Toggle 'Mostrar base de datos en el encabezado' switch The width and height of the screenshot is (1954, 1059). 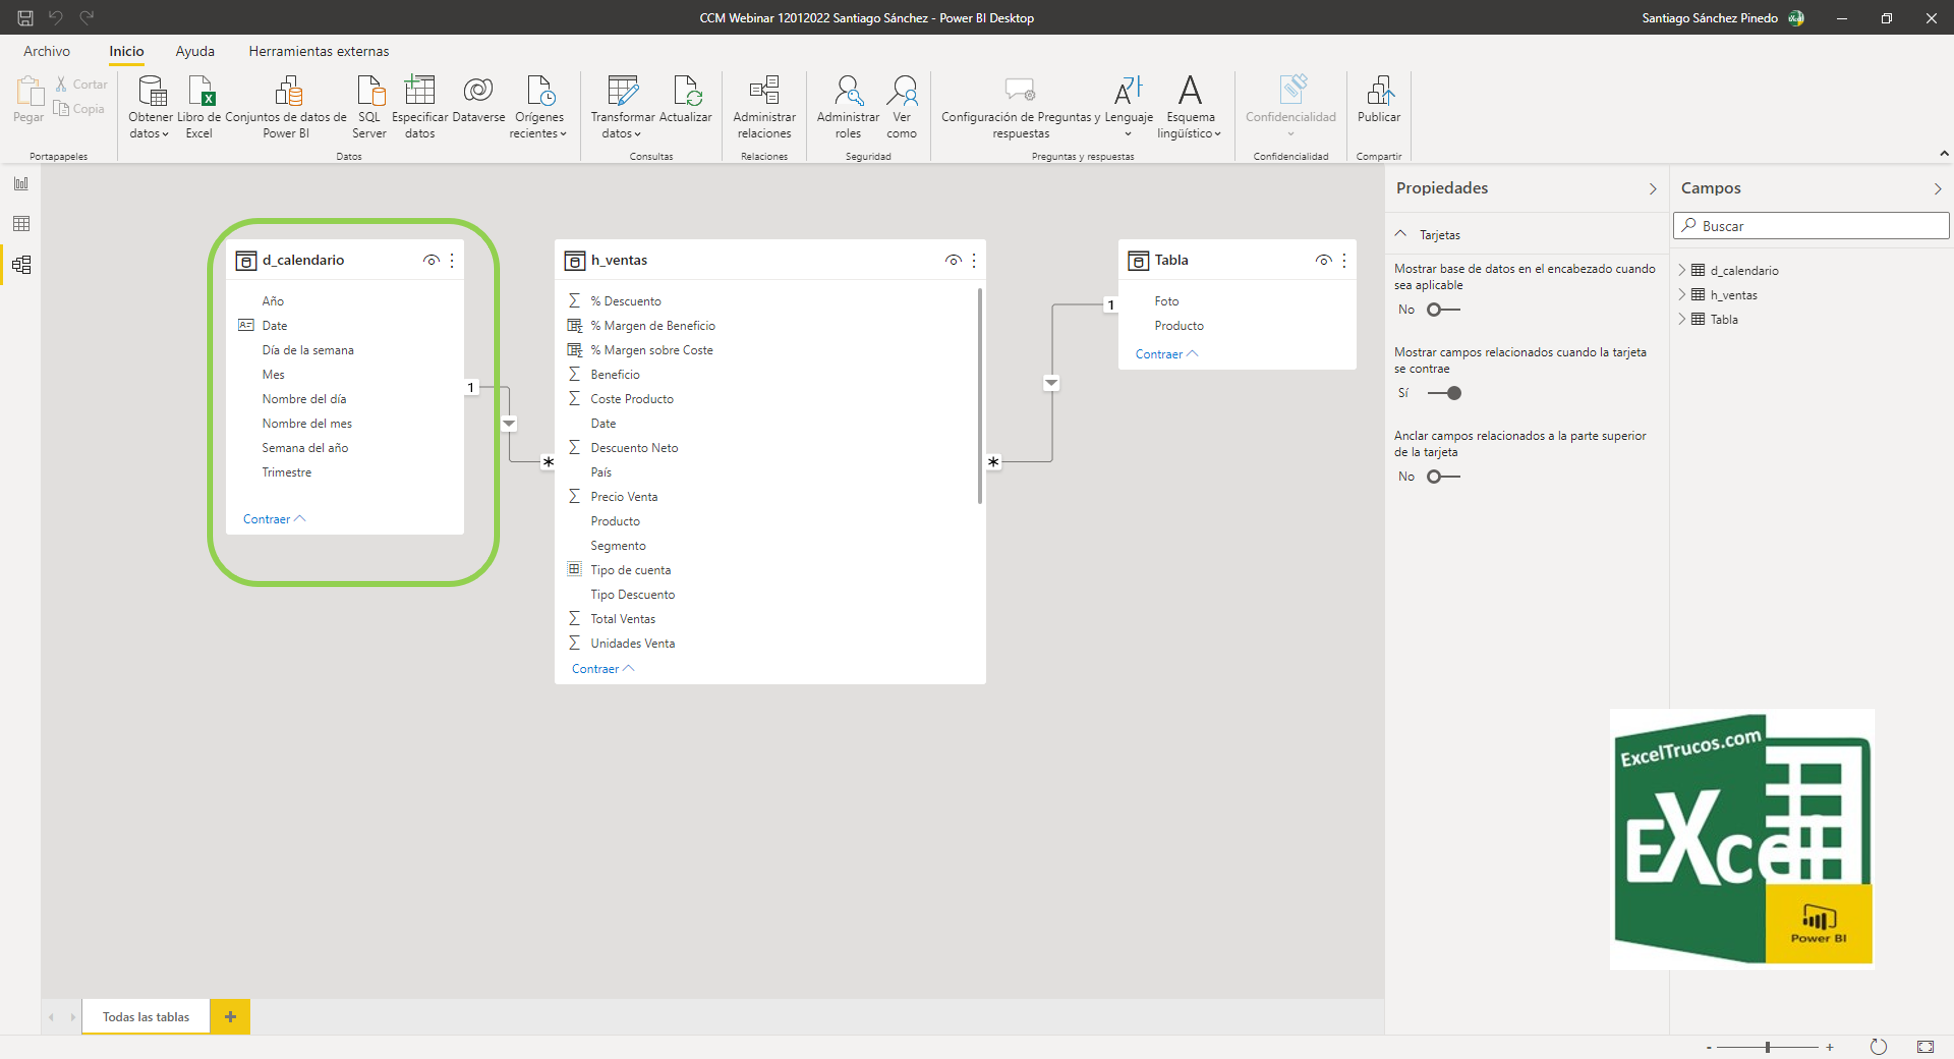click(1442, 310)
